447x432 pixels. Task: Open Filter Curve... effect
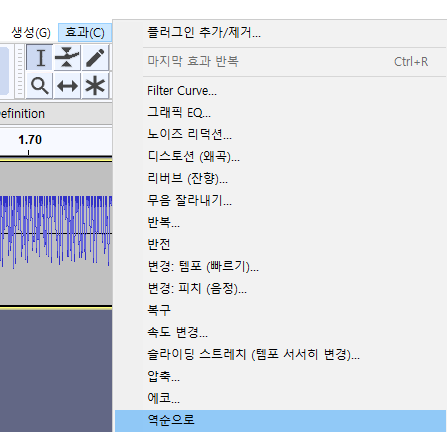280,91
